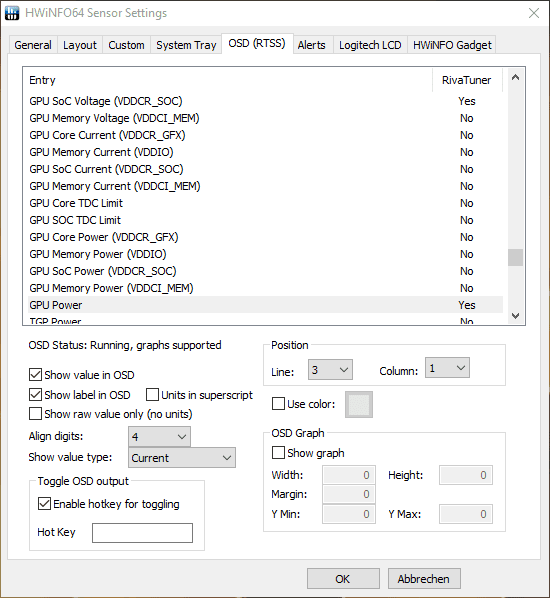
Task: Select the OSD (RTSS) tab
Action: 257,43
